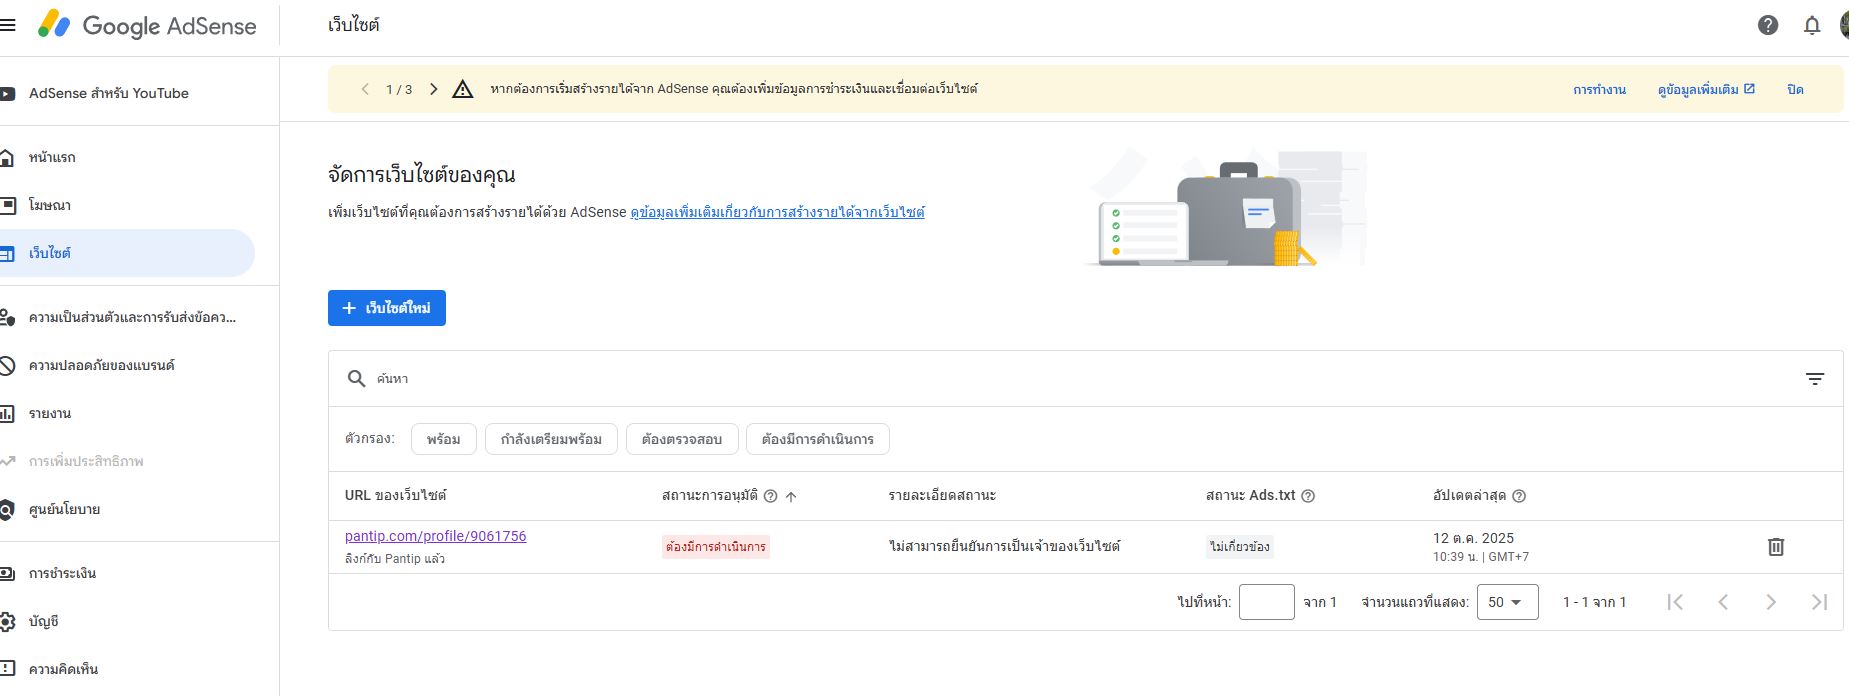Sort by approval status arrow
The width and height of the screenshot is (1849, 696).
791,496
